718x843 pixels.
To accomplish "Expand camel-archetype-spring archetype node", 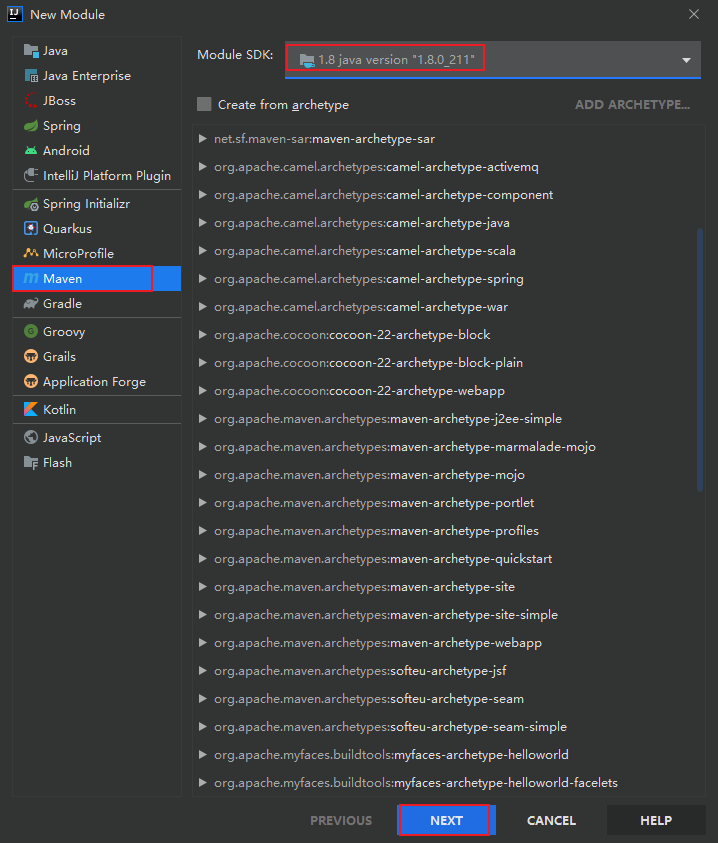I will [203, 279].
